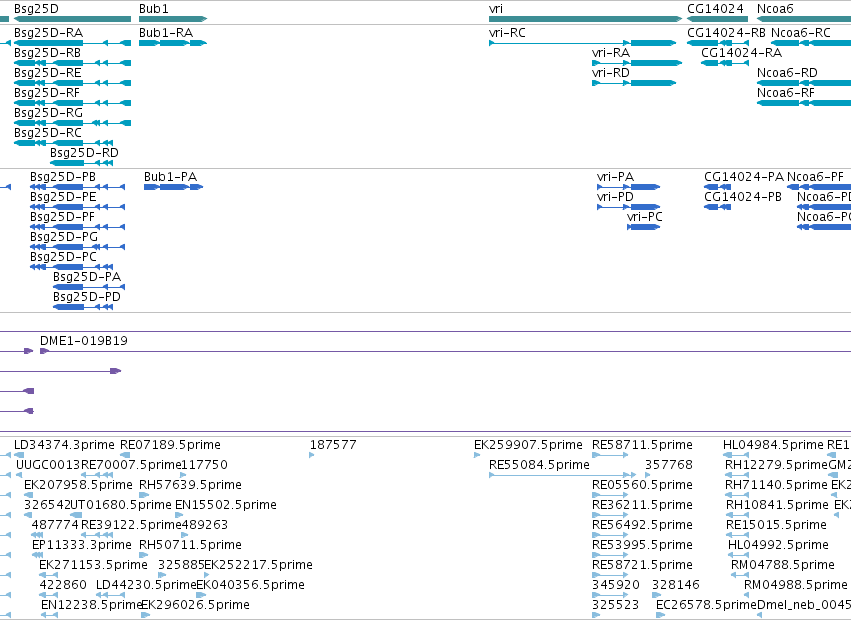Select the Bub1-RA transcript glyph
The width and height of the screenshot is (851, 620).
click(173, 43)
